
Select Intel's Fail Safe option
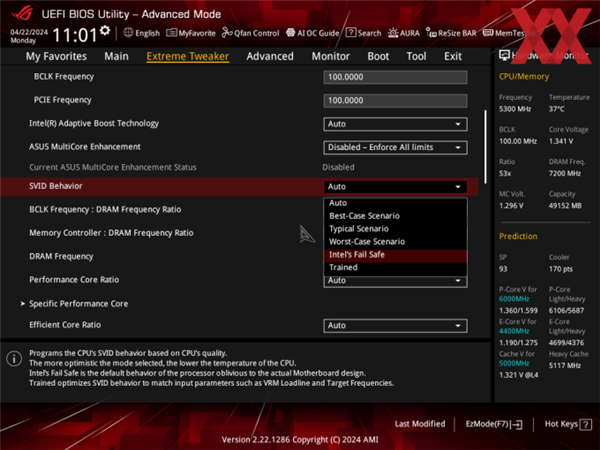click(357, 255)
